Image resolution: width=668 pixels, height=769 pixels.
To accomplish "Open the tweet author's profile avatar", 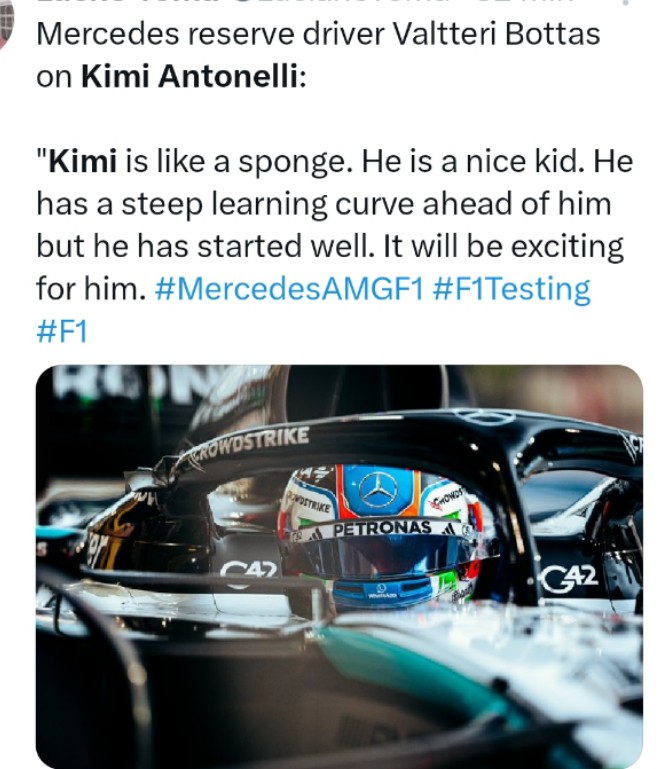I will tap(6, 22).
